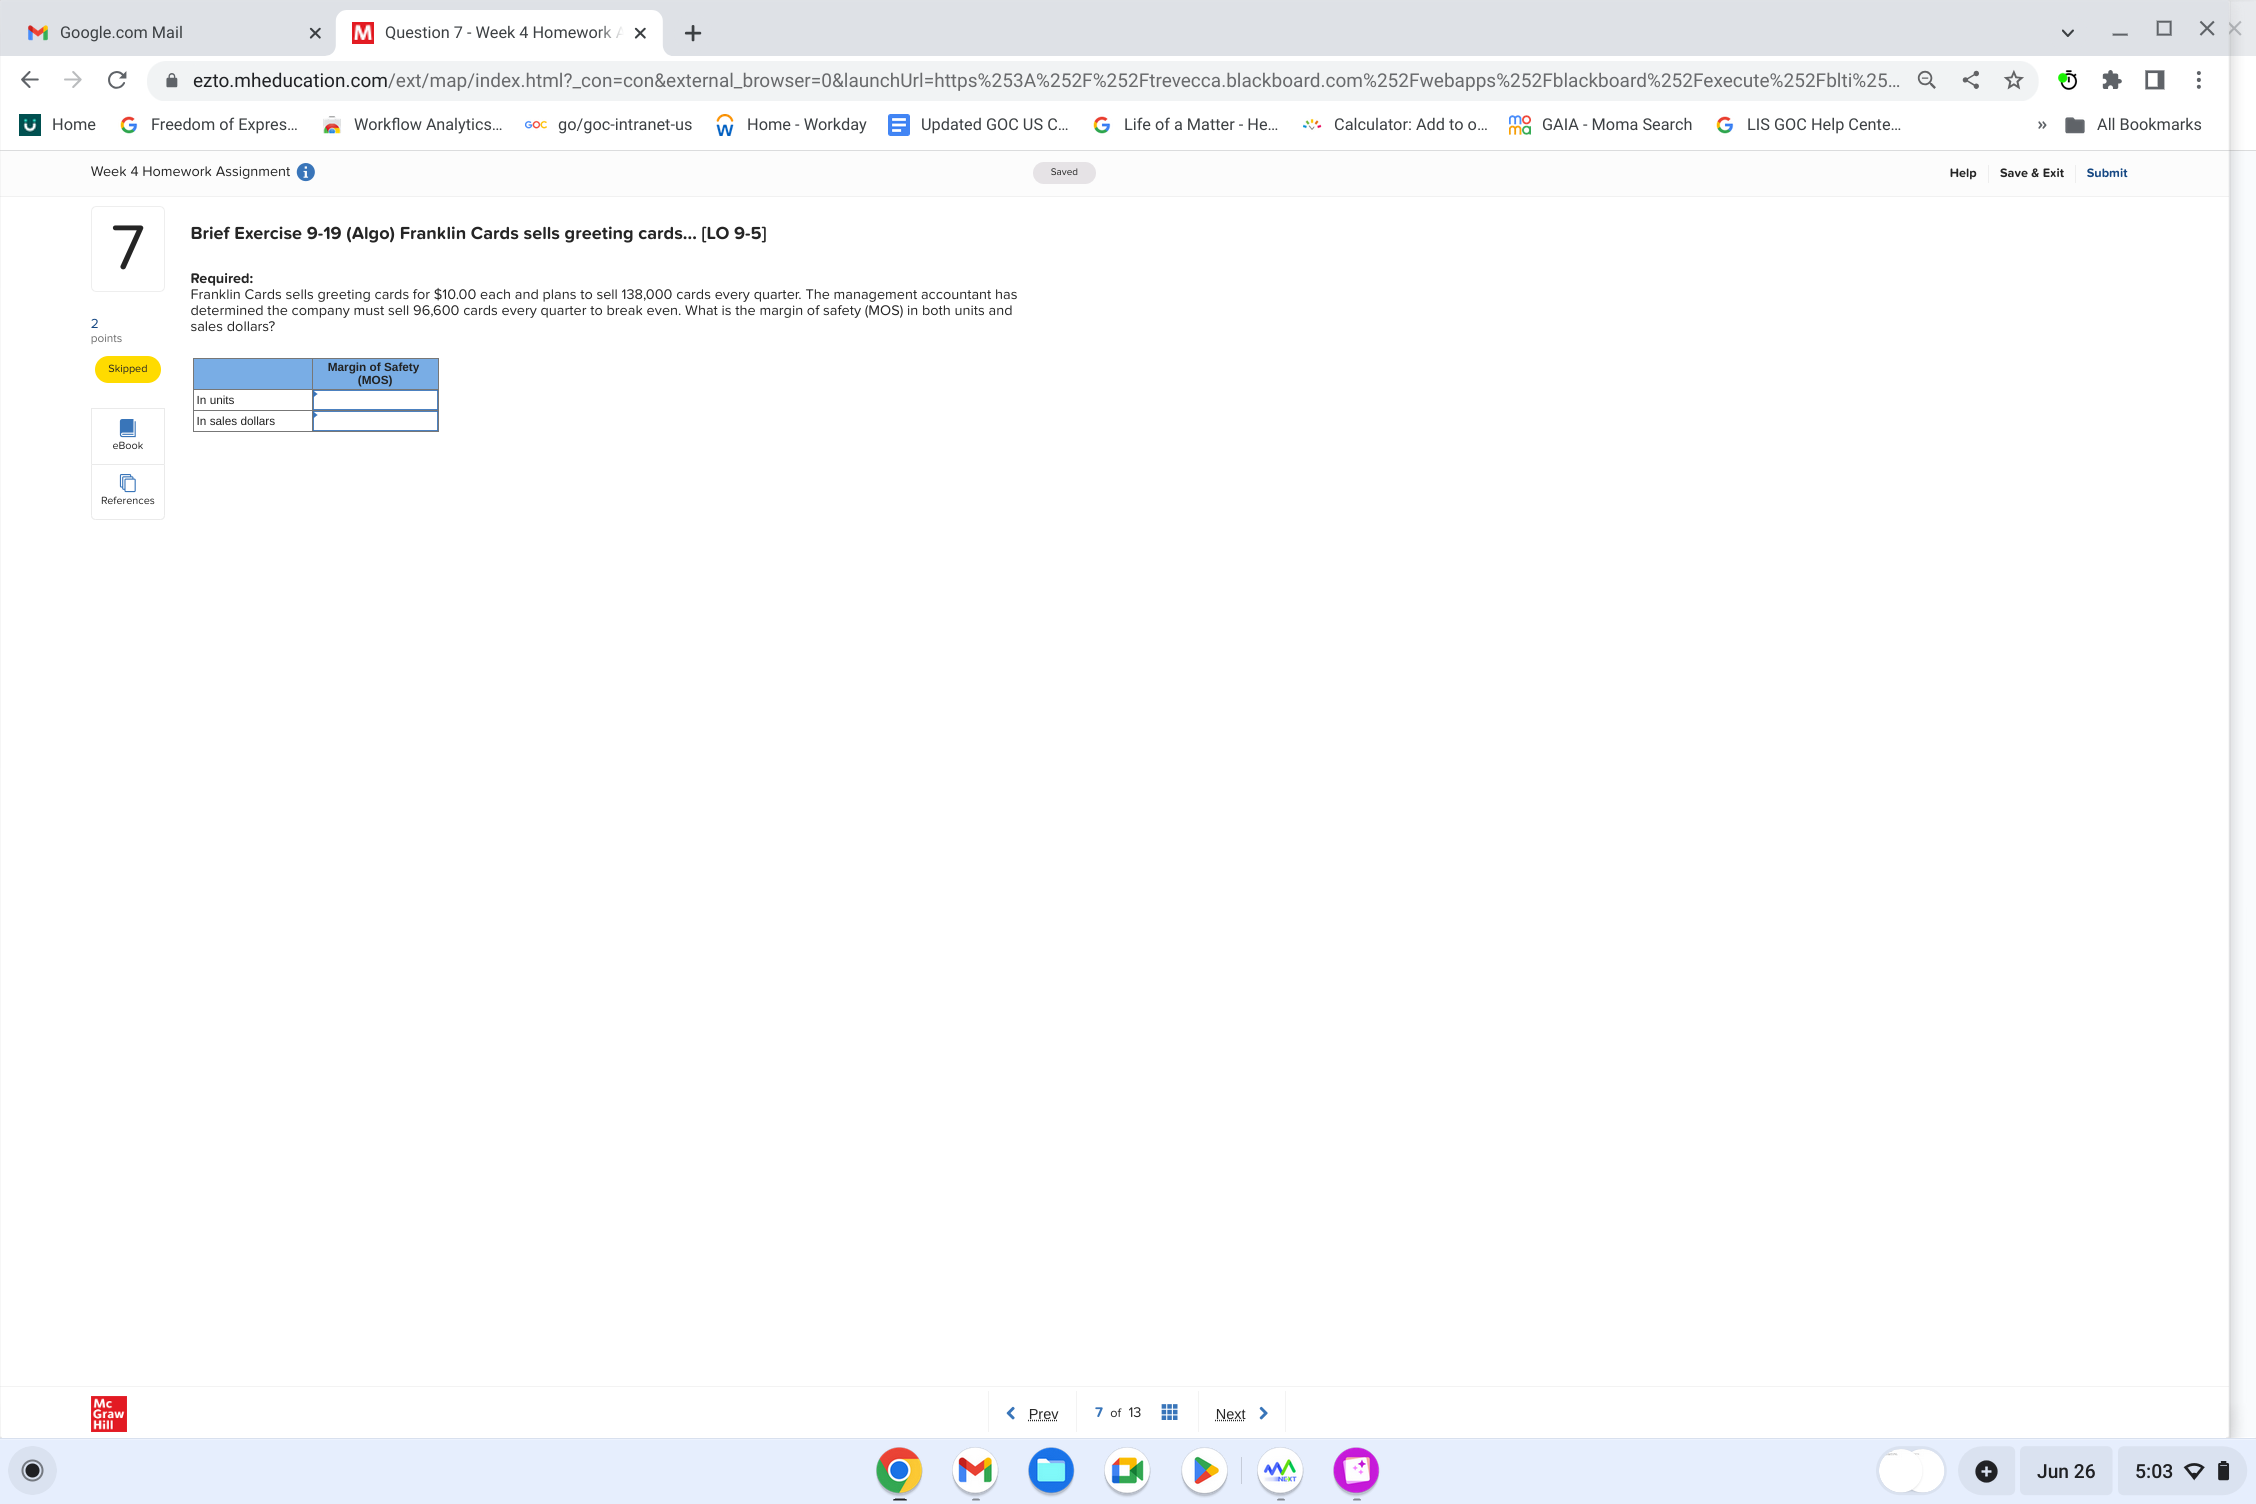
Task: Click the zoom magnifier in the address bar
Action: [1925, 80]
